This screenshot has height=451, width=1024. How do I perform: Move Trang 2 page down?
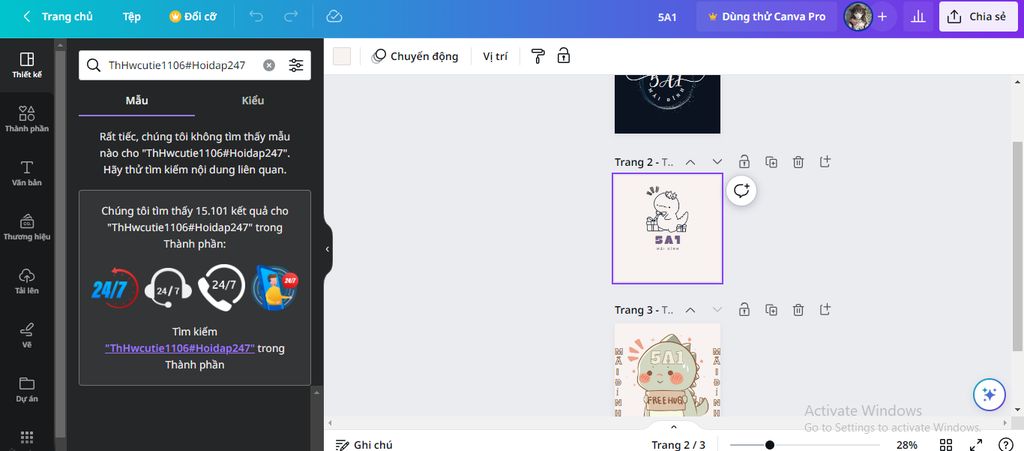pyautogui.click(x=717, y=162)
